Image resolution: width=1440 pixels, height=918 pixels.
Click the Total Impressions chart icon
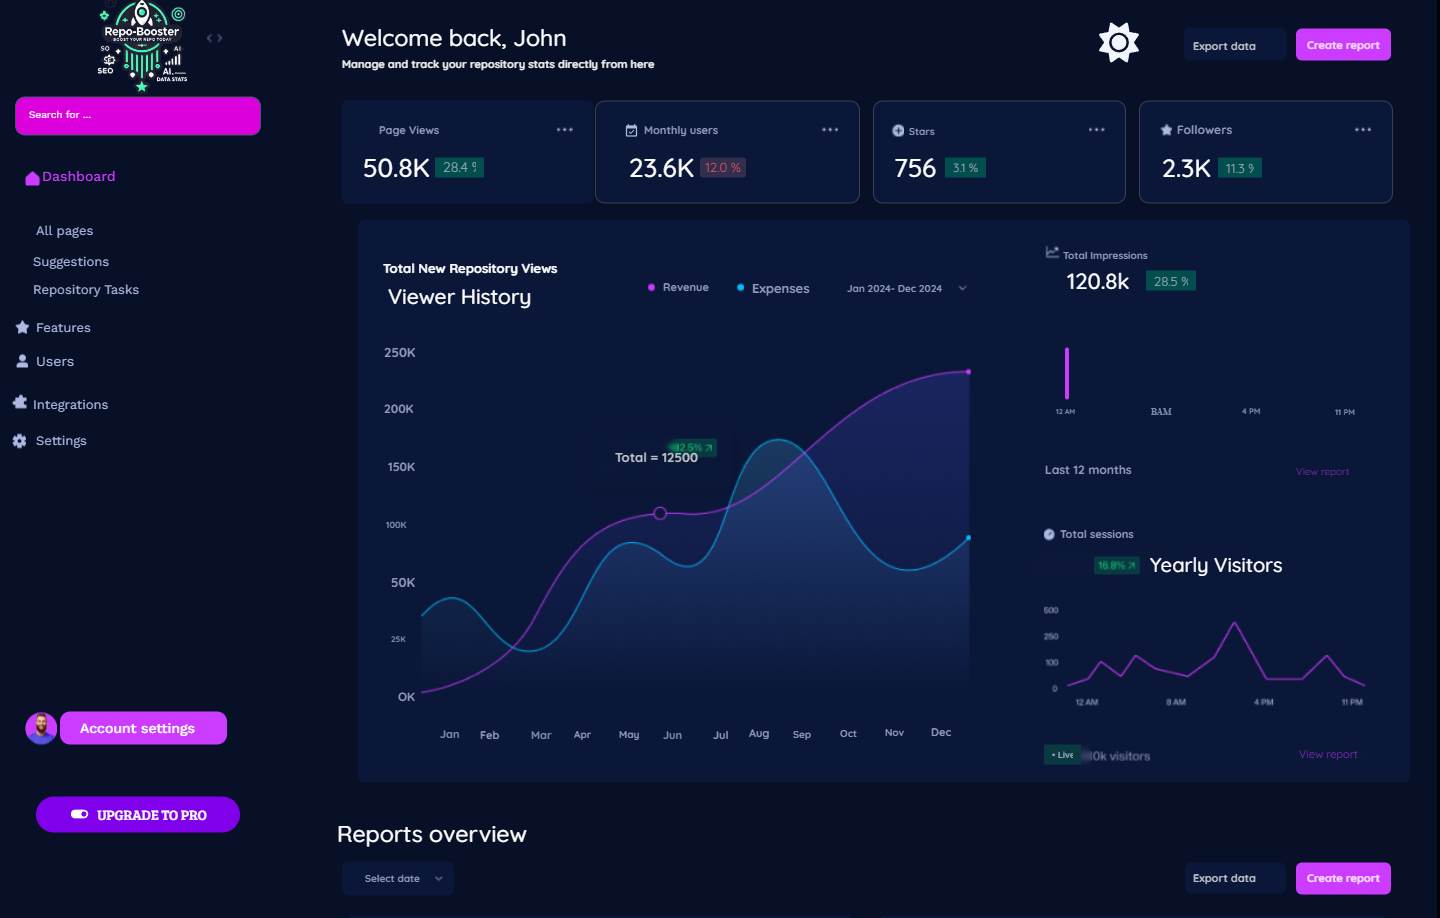tap(1052, 252)
